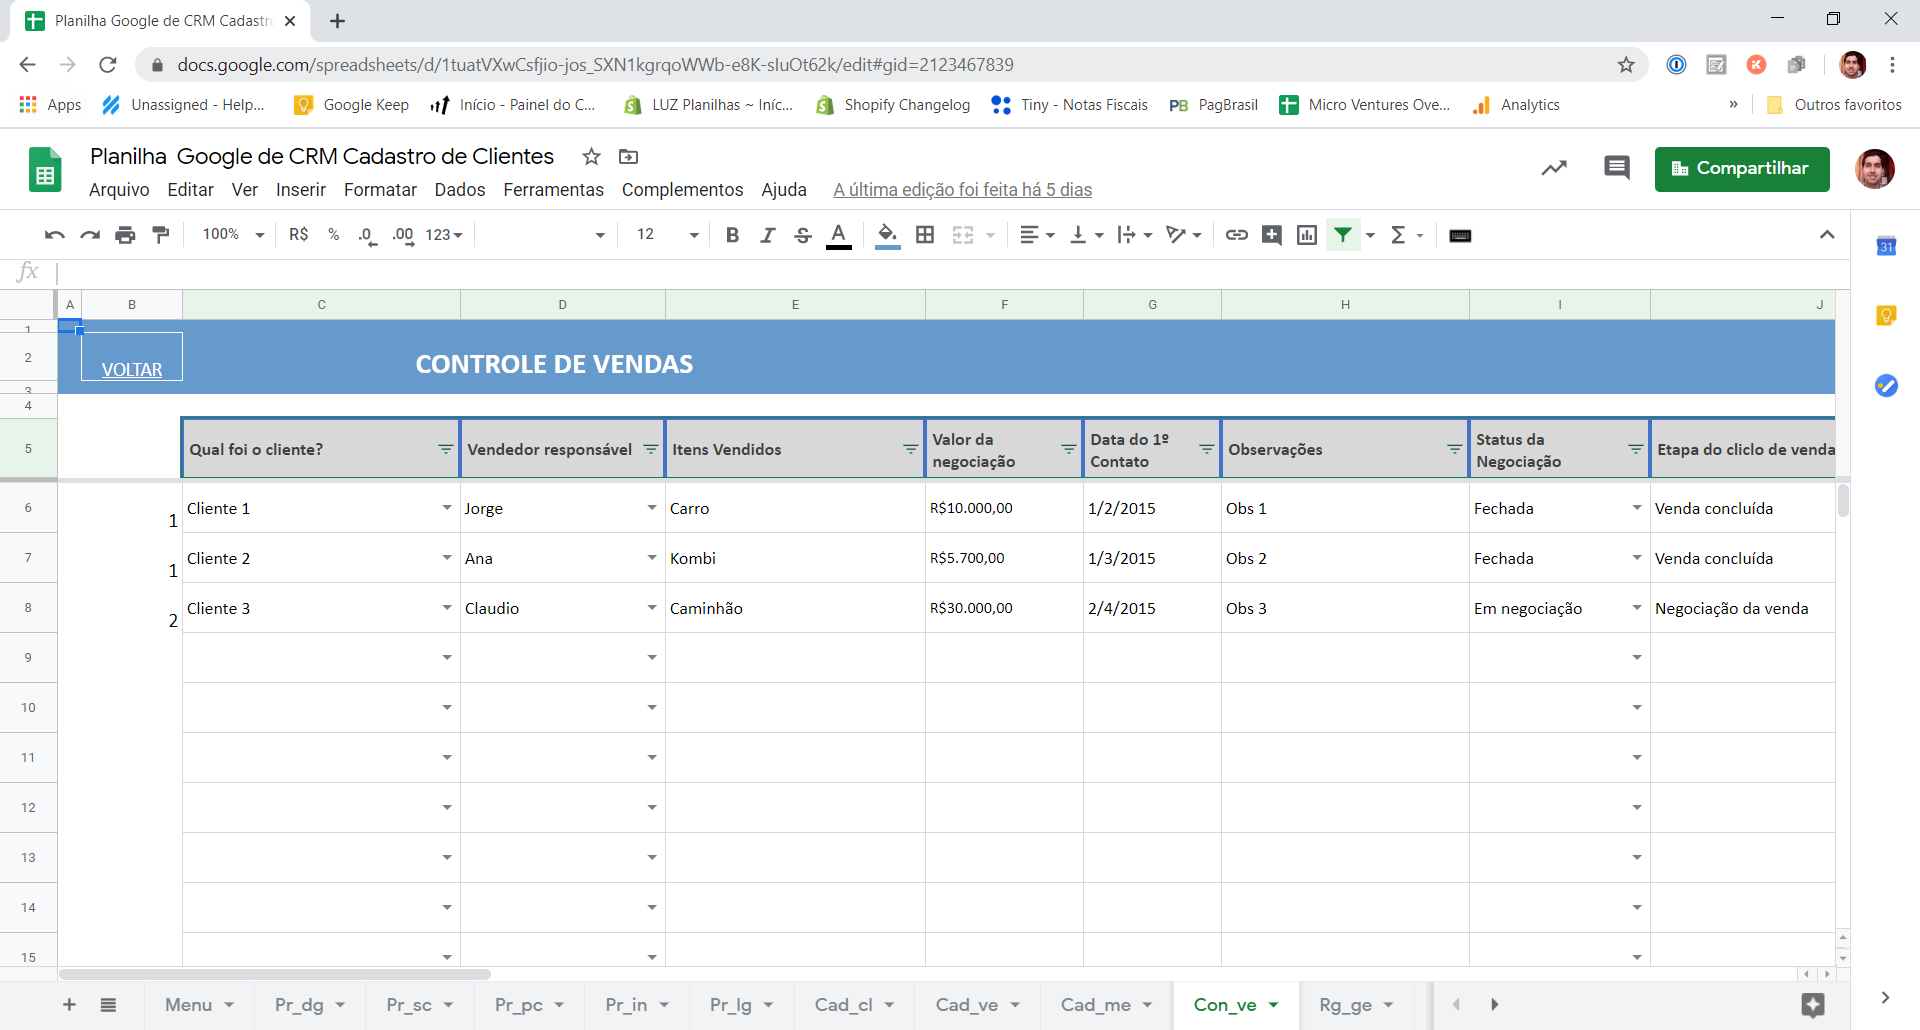1920x1030 pixels.
Task: Open Google Tasks side panel
Action: [x=1886, y=386]
